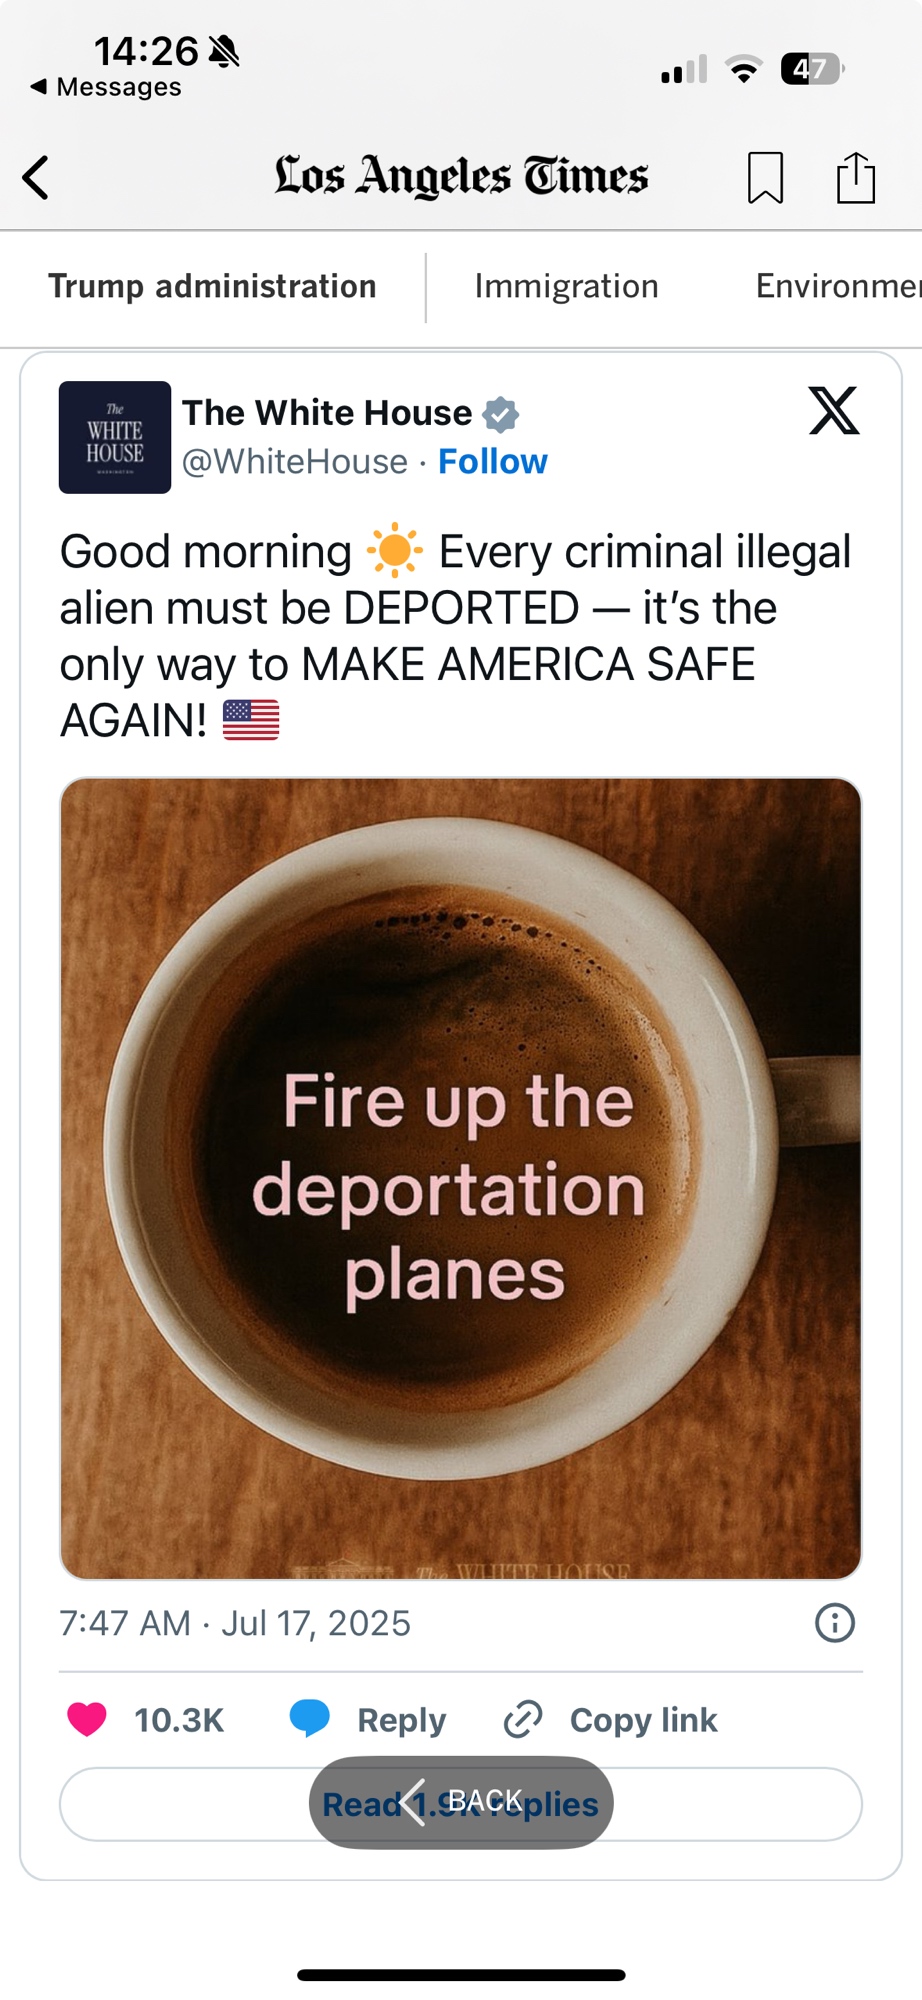Open the Environment topic tab
Image resolution: width=922 pixels, height=2000 pixels.
tap(838, 286)
